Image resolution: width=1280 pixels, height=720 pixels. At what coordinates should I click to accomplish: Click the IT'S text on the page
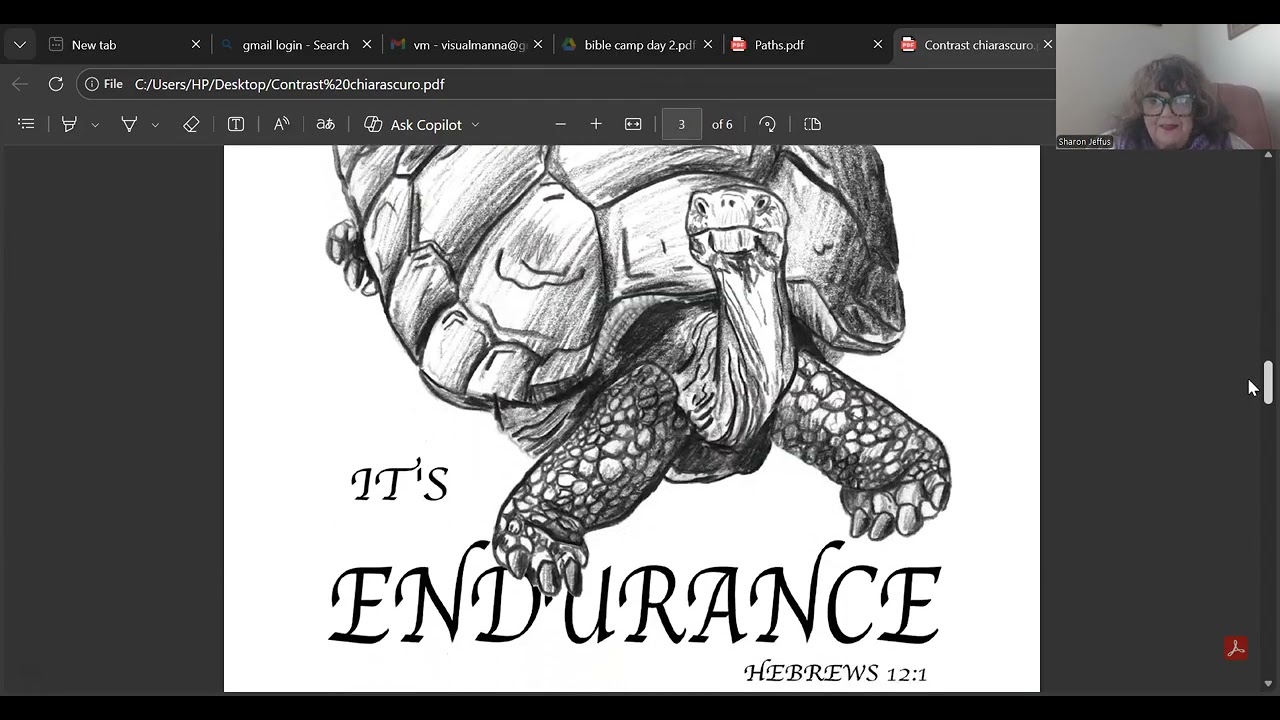[x=400, y=482]
